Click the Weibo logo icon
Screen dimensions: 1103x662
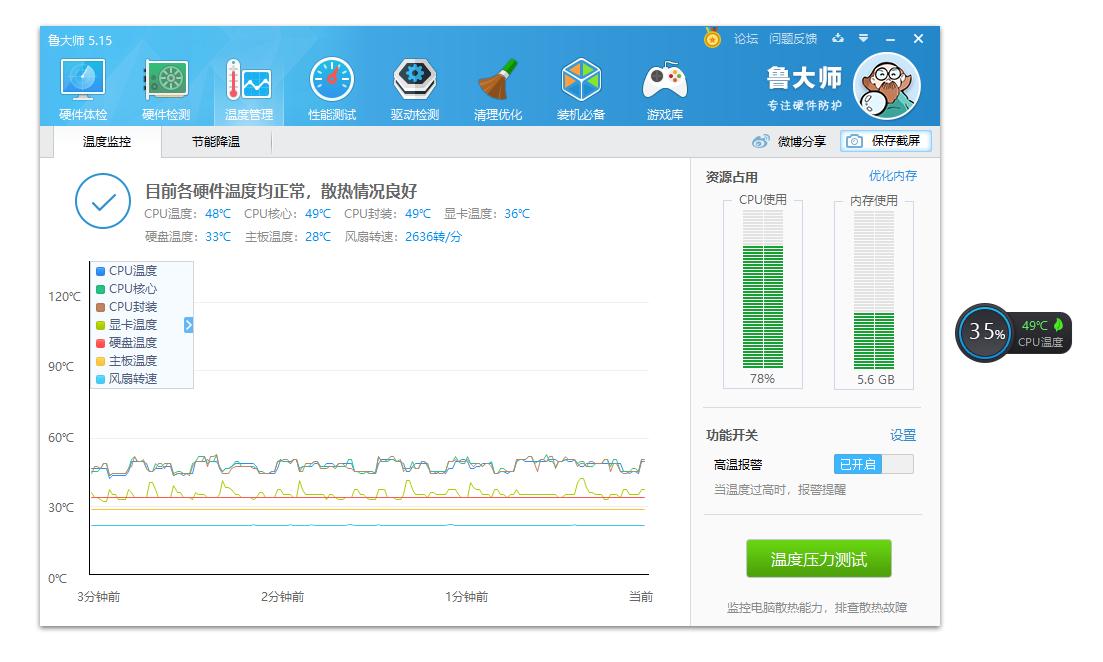coord(760,141)
